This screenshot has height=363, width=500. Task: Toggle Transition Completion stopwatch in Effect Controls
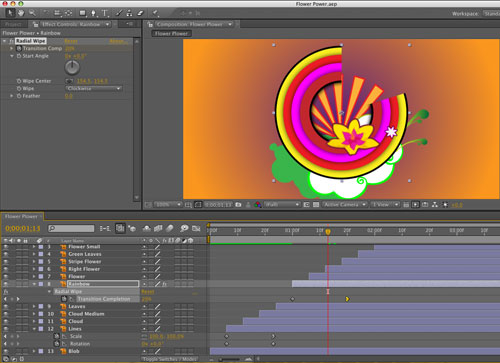(19, 48)
